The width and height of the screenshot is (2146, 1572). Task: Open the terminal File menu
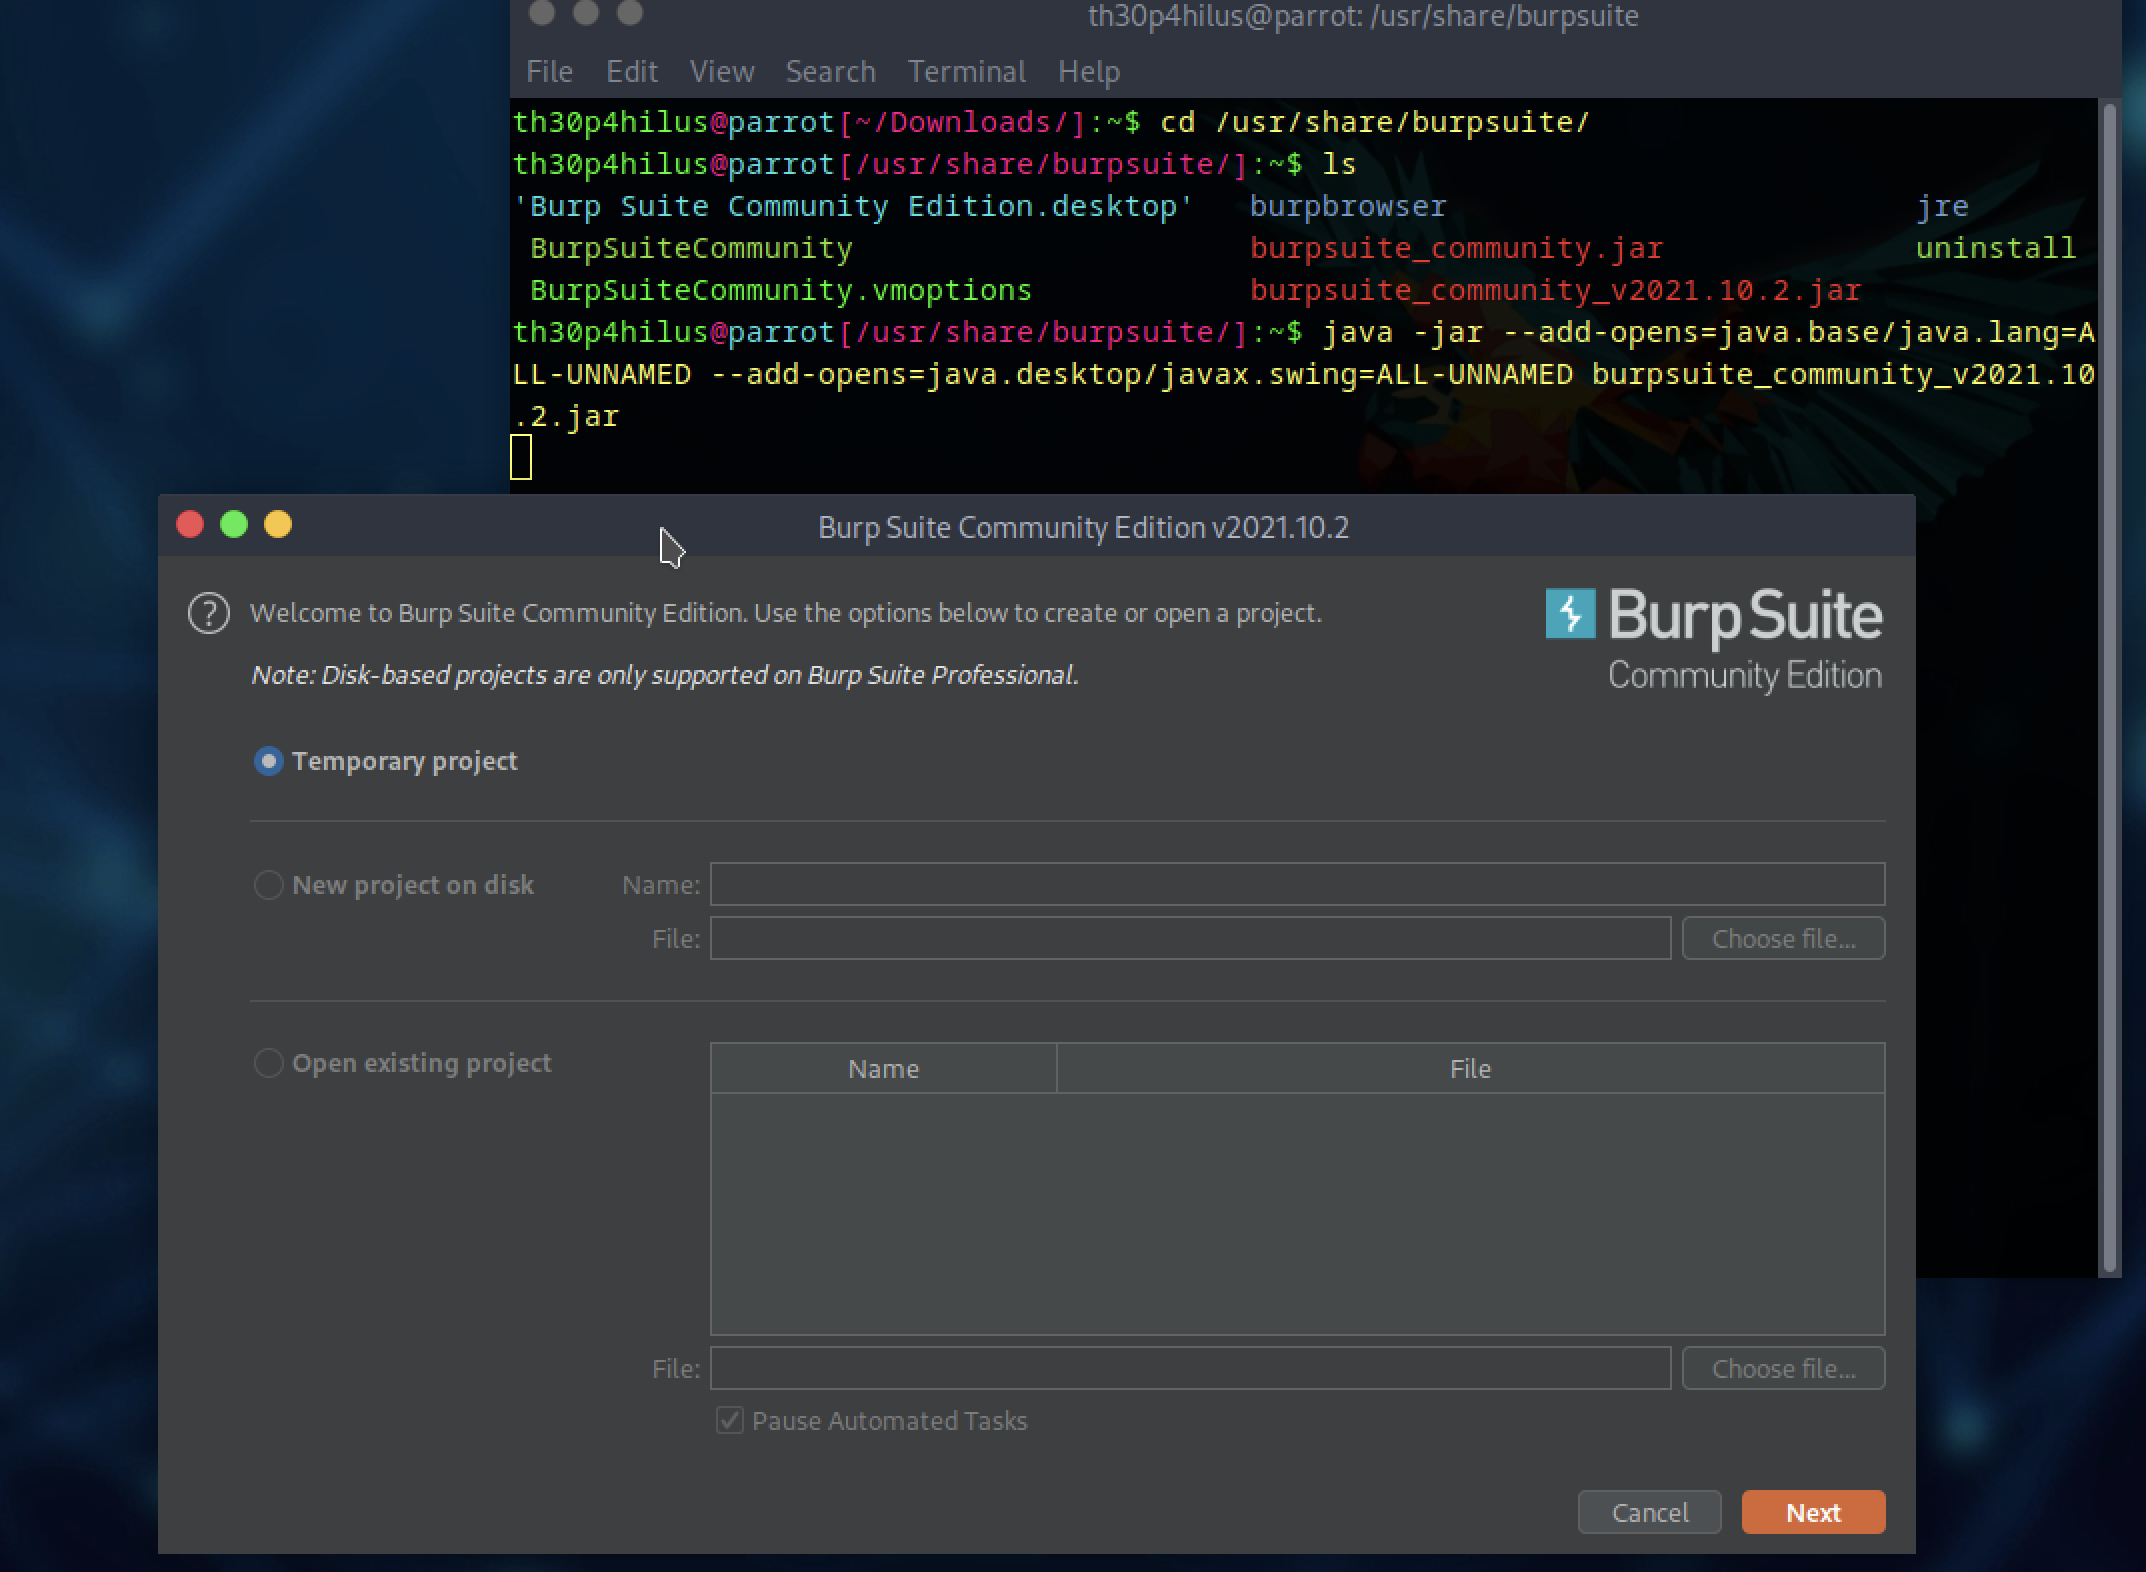[549, 72]
